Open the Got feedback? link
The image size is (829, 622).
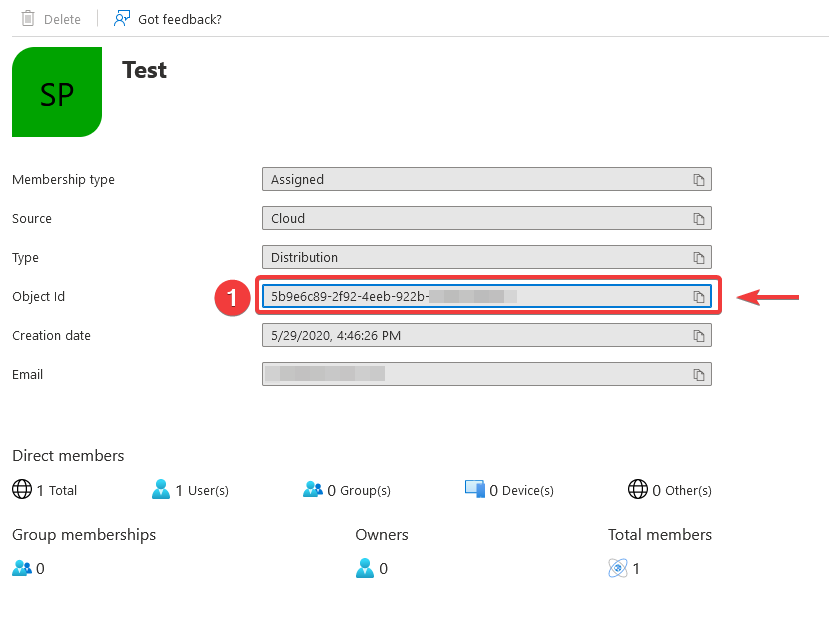click(x=167, y=19)
